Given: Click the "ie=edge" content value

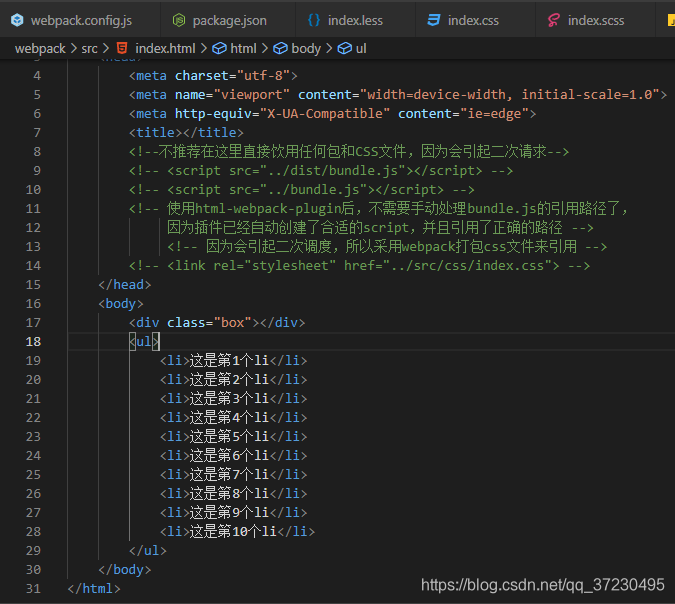Looking at the screenshot, I should [494, 114].
